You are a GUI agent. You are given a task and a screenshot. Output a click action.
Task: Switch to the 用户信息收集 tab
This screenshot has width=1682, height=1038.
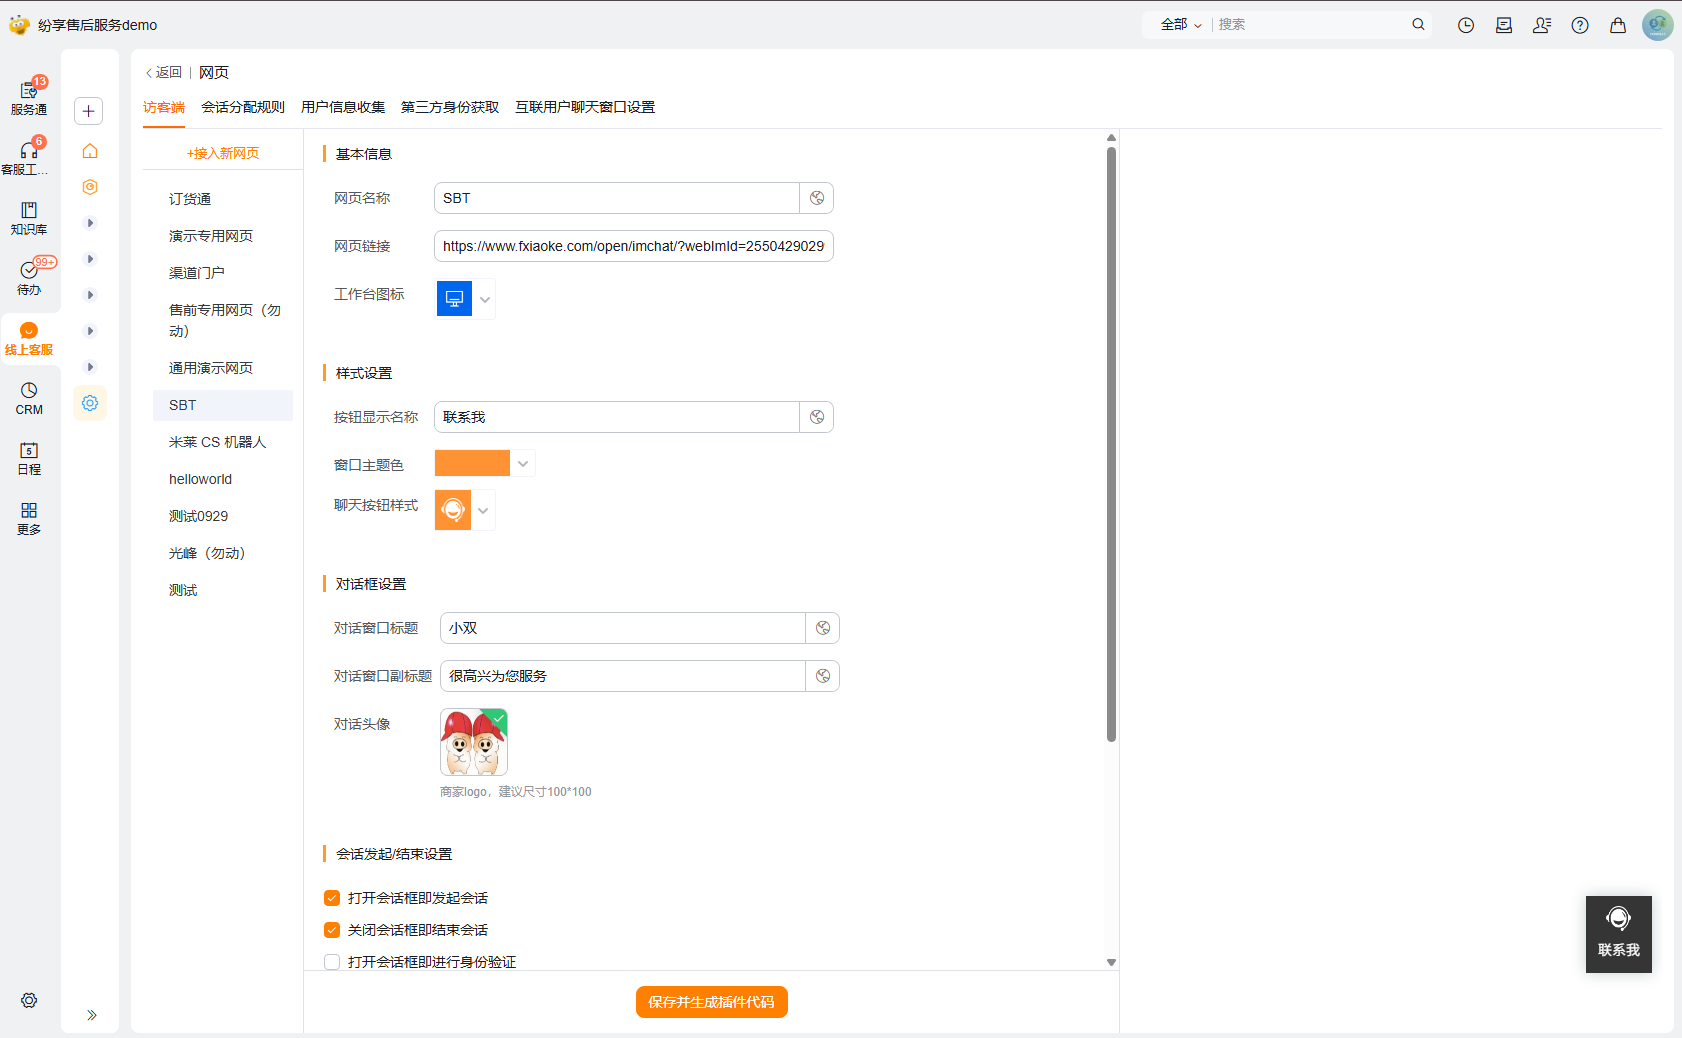(x=343, y=108)
